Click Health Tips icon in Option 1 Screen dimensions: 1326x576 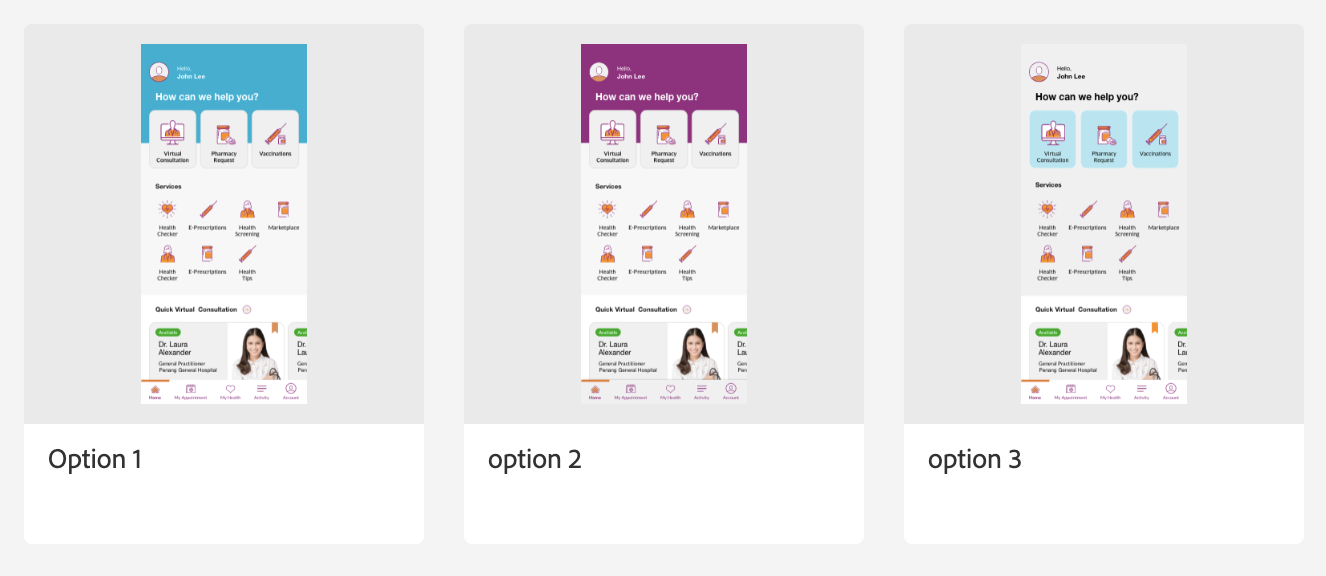(x=247, y=254)
